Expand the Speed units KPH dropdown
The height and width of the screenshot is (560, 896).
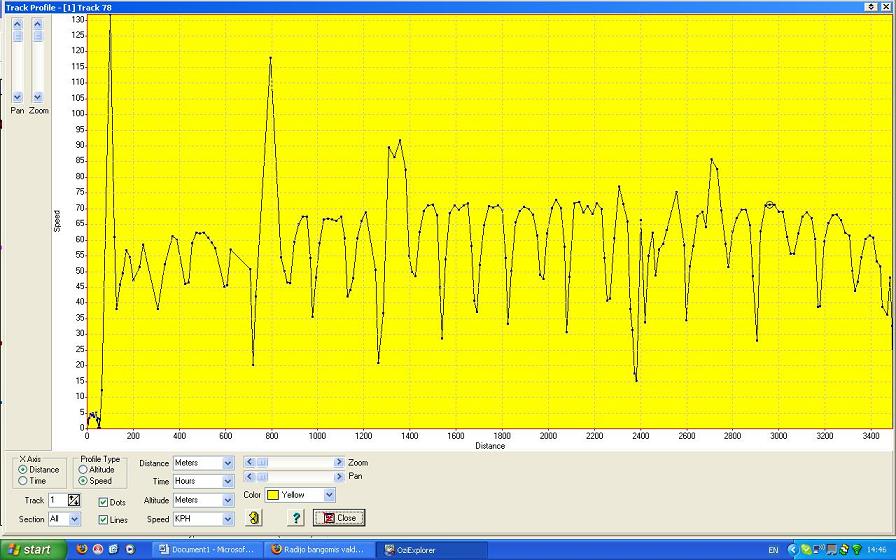[227, 519]
